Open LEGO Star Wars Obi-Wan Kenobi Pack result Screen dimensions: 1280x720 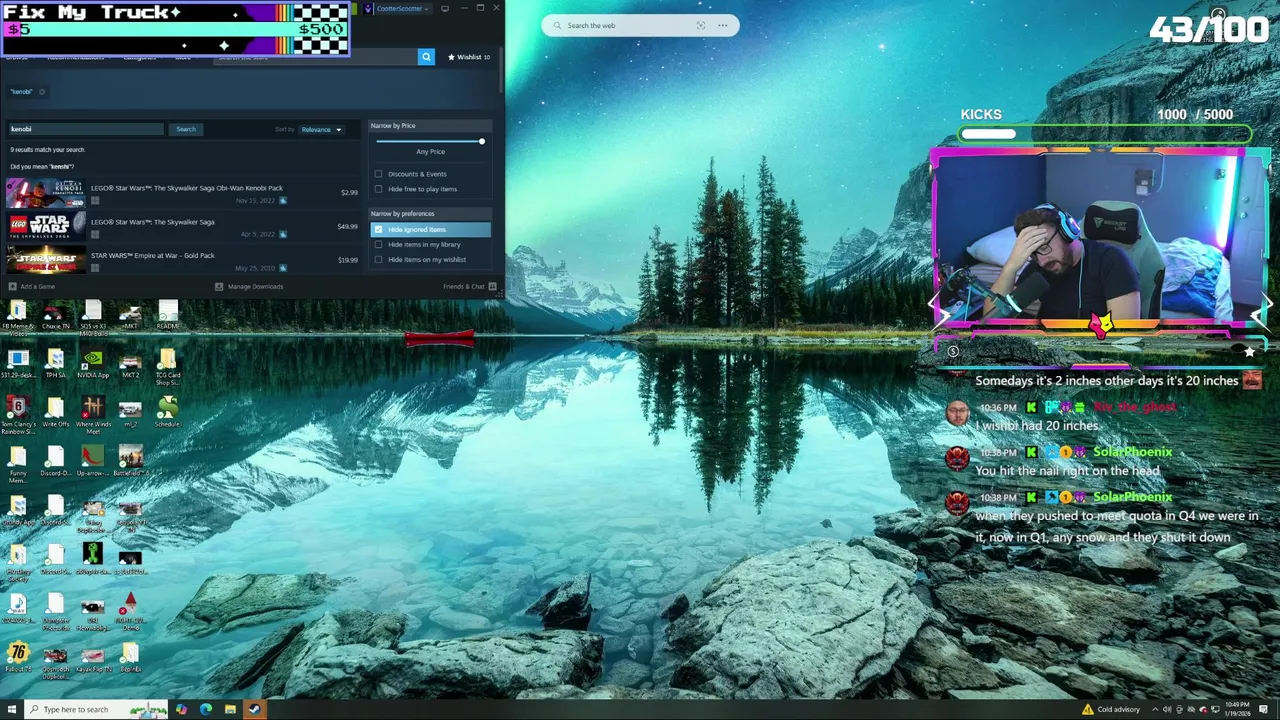pyautogui.click(x=182, y=193)
